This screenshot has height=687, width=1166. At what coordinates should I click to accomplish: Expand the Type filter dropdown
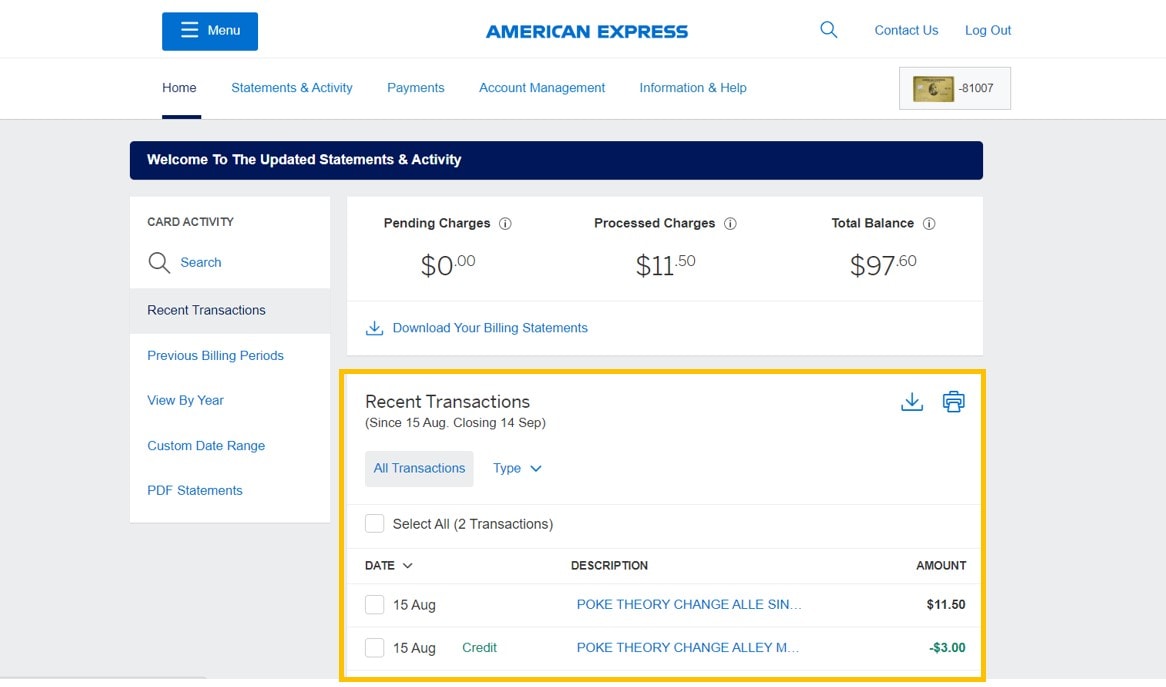tap(516, 468)
